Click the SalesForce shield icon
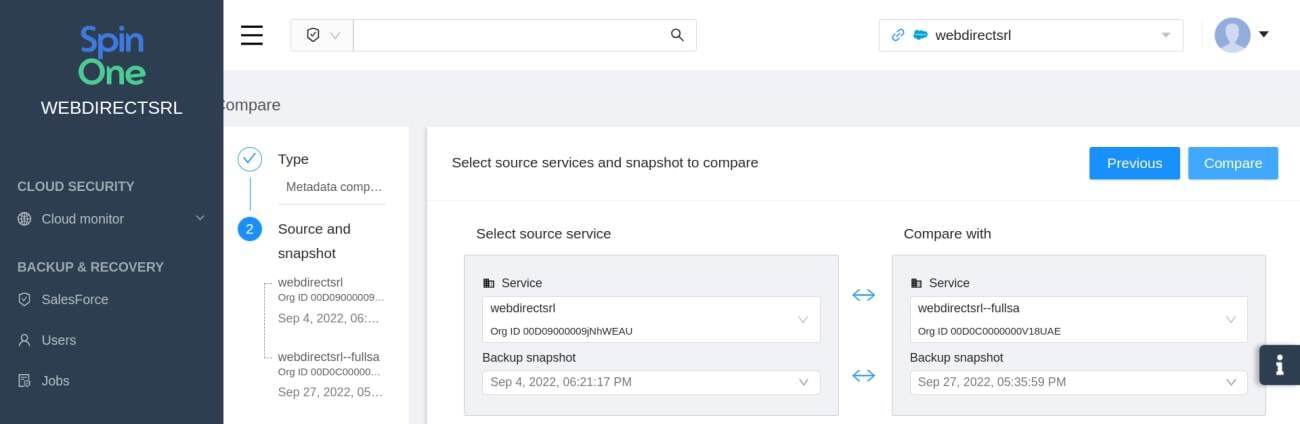This screenshot has height=424, width=1300. tap(25, 299)
